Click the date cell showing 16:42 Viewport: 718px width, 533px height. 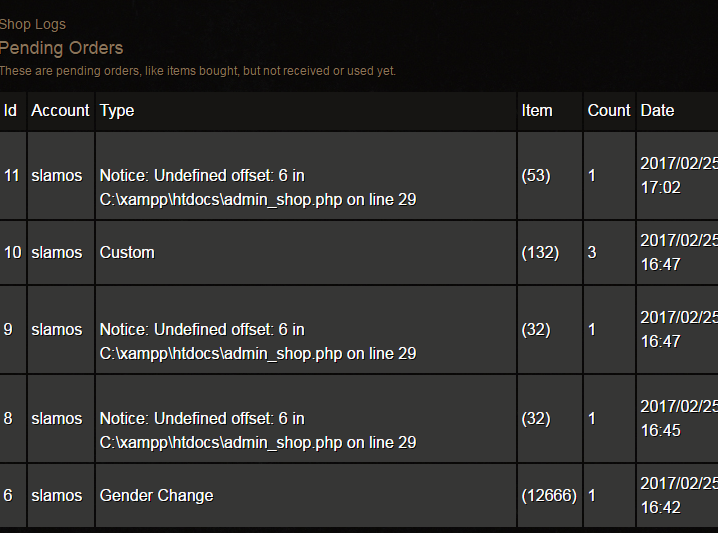678,496
